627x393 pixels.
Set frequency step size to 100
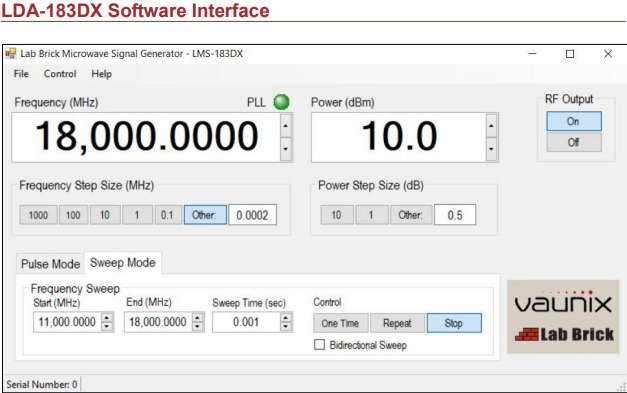coord(73,215)
